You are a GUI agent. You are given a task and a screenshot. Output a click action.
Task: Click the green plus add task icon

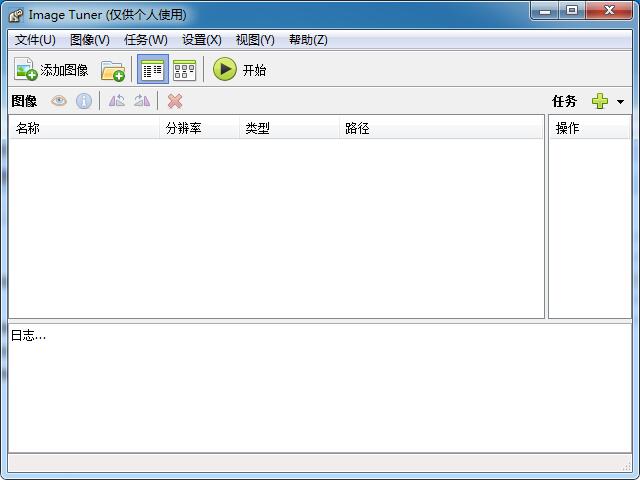[x=600, y=101]
